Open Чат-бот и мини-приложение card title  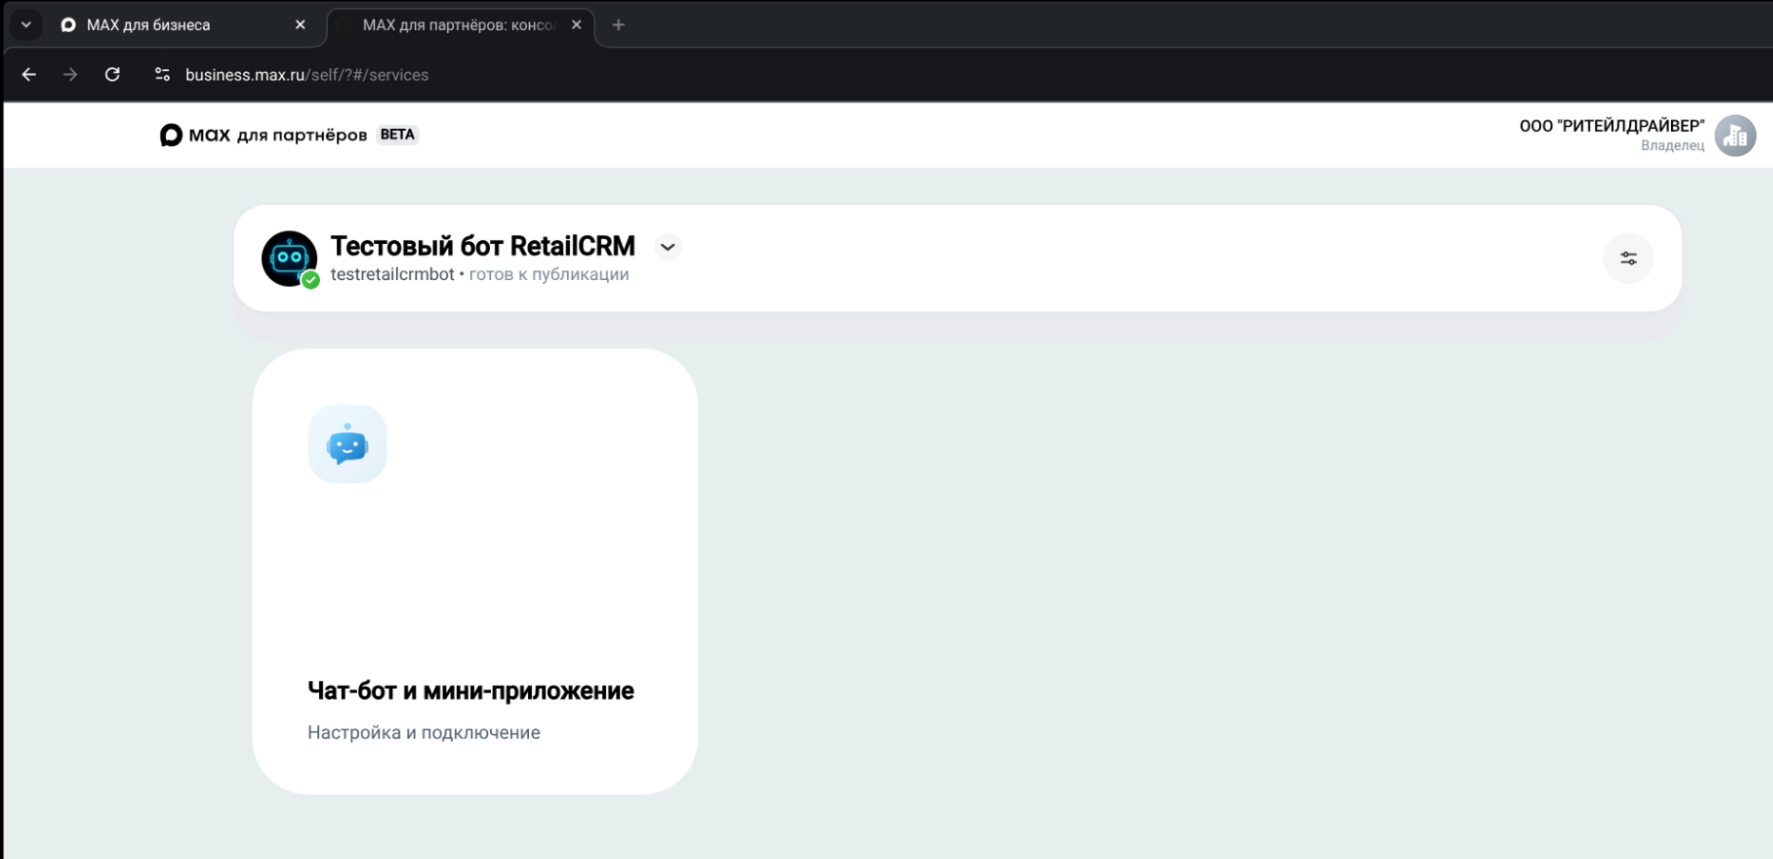pos(470,691)
